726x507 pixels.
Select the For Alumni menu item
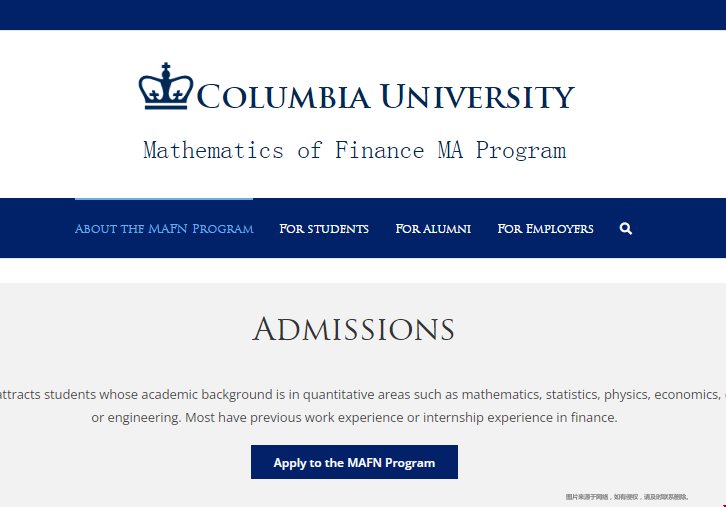433,229
